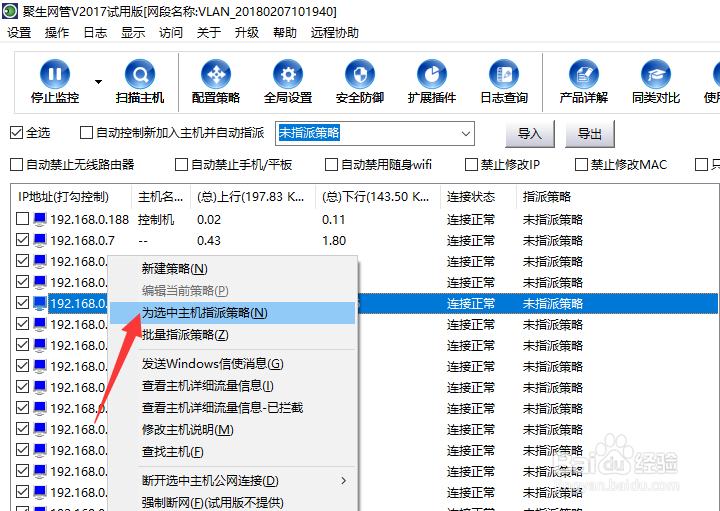The image size is (720, 511).
Task: Open the 未指派策略 policy combo box
Action: tap(375, 134)
